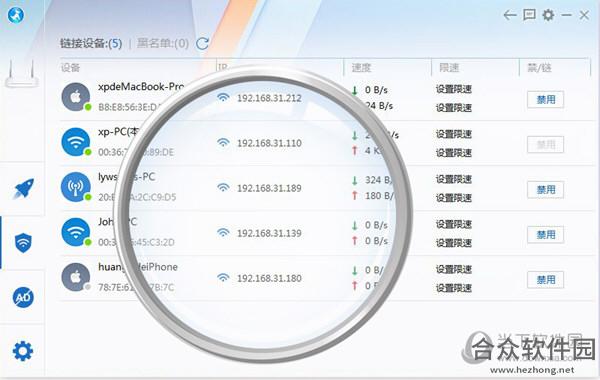Viewport: 600px width, 380px height.
Task: Set upload limit 设置限速 for 192.168.31.189 row
Action: pyautogui.click(x=454, y=198)
